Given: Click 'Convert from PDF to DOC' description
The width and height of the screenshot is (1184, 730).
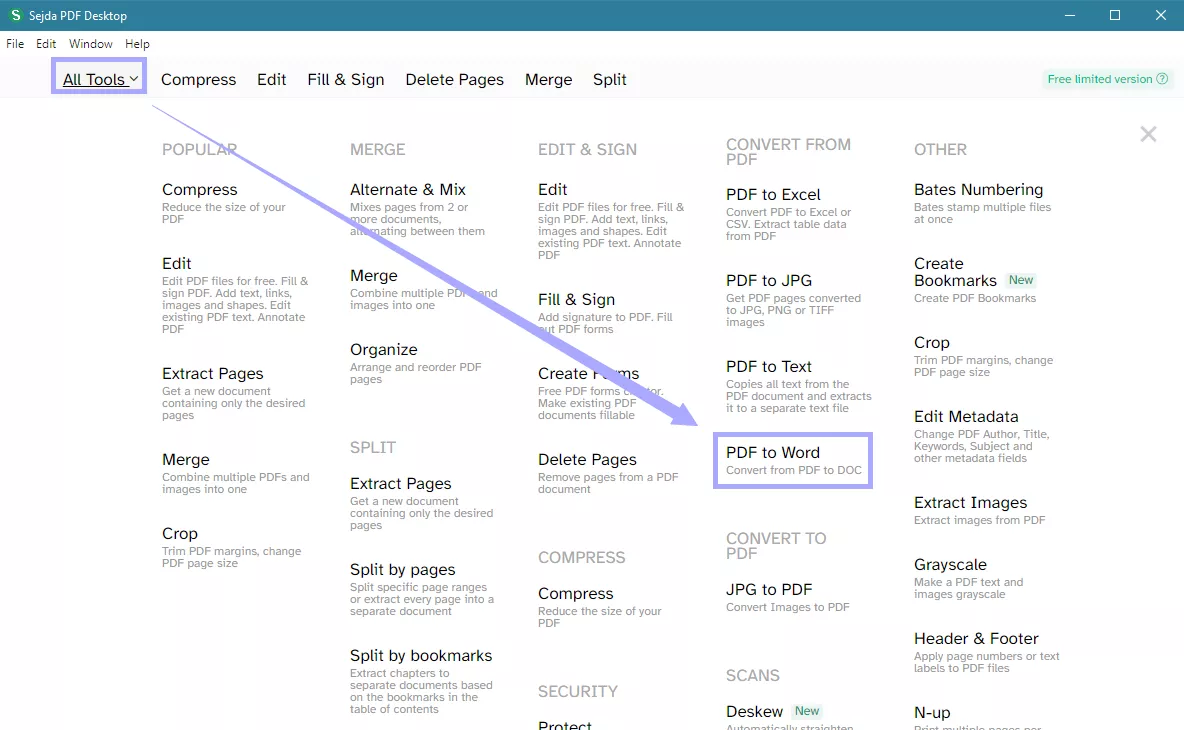Looking at the screenshot, I should click(794, 470).
